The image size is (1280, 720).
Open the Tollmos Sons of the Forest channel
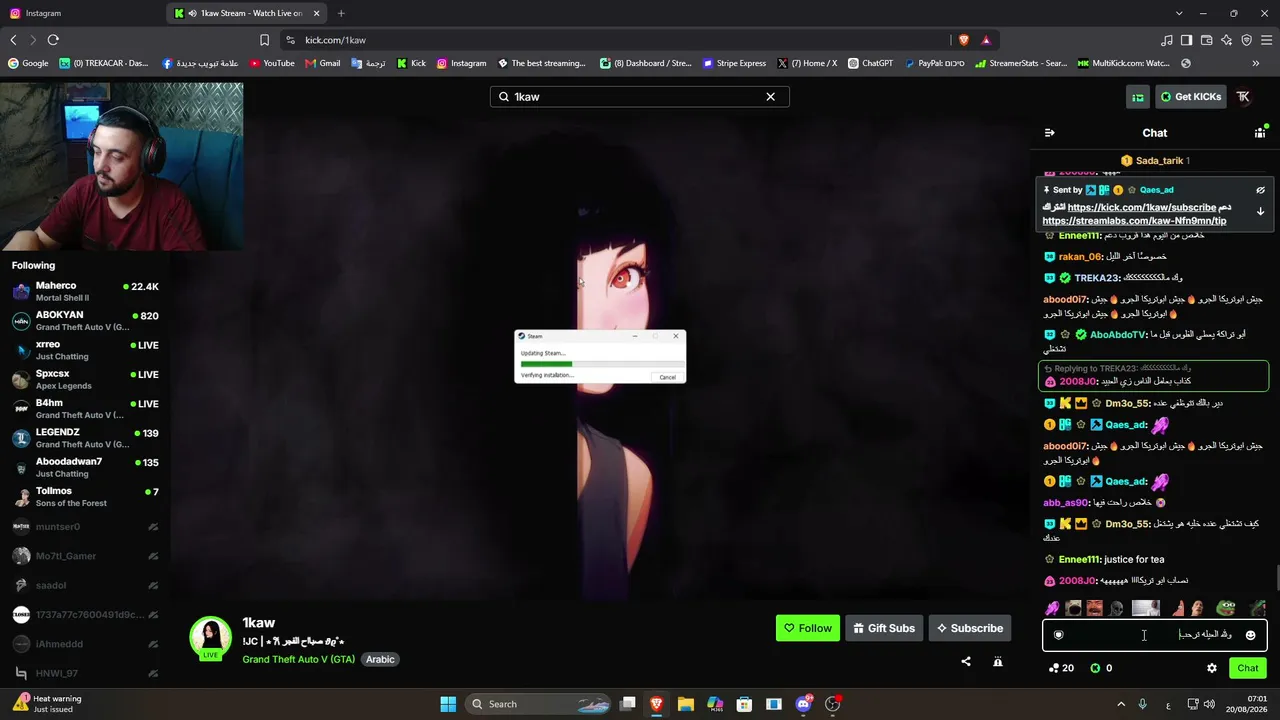[x=85, y=497]
